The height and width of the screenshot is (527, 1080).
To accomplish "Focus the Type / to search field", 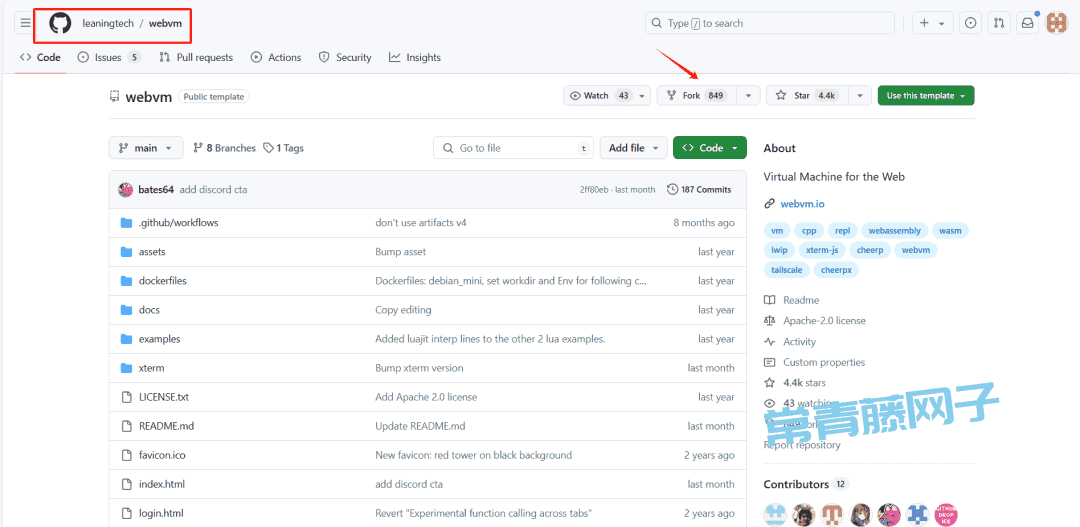I will click(770, 23).
